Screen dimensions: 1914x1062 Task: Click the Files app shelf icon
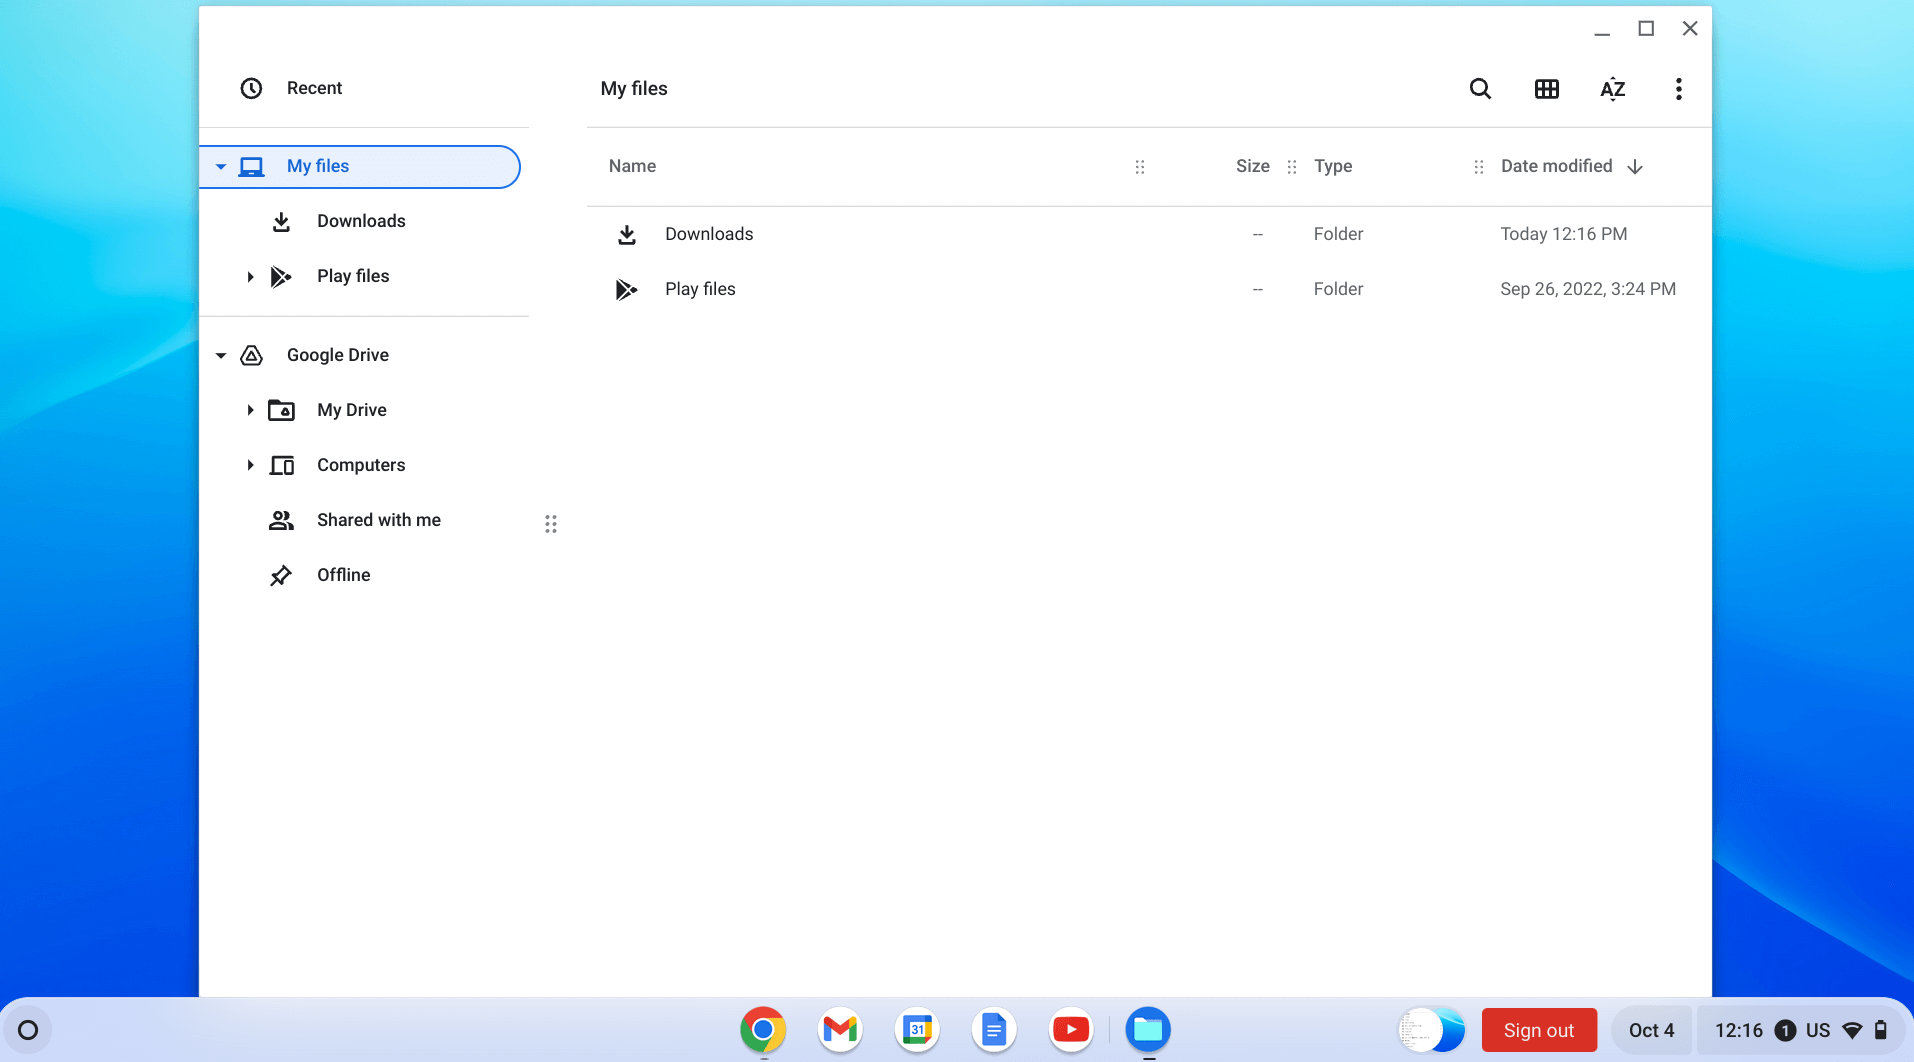[1148, 1030]
